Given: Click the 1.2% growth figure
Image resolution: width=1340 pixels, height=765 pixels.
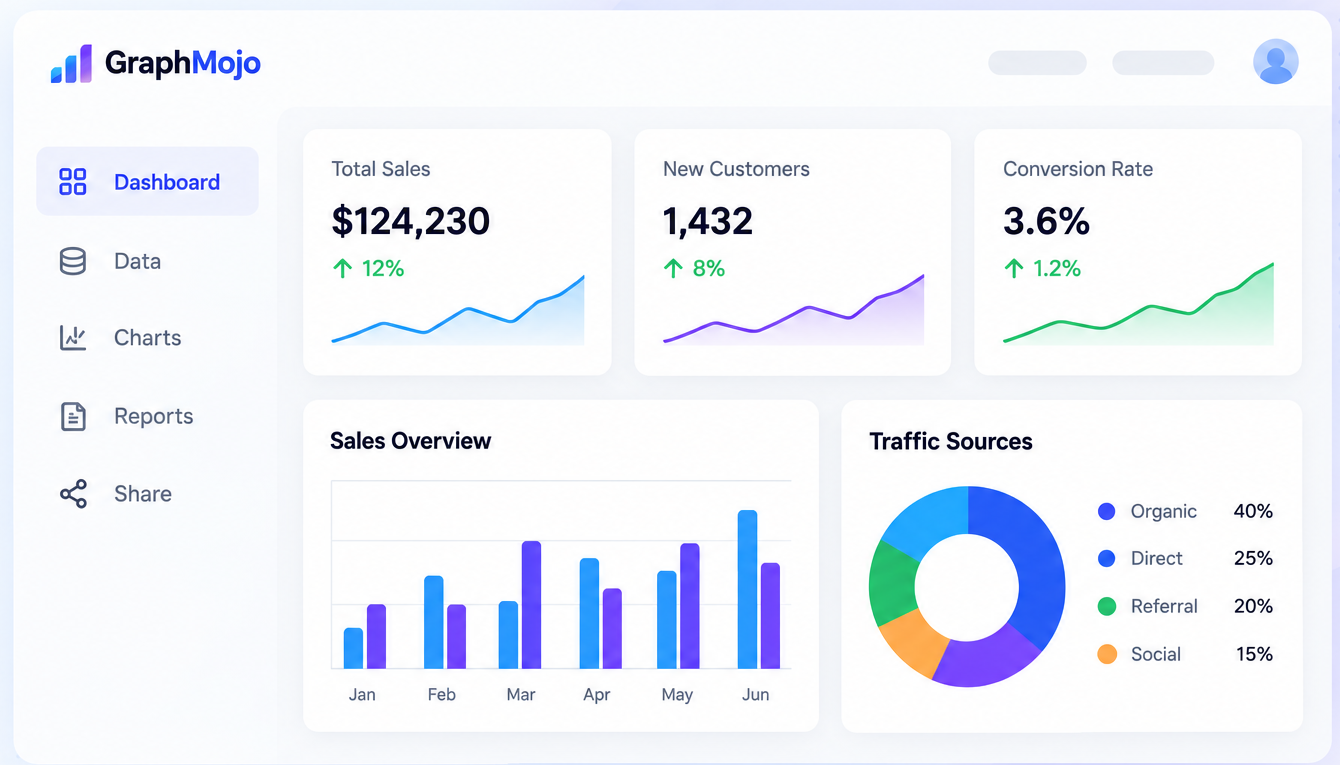Looking at the screenshot, I should (1057, 268).
